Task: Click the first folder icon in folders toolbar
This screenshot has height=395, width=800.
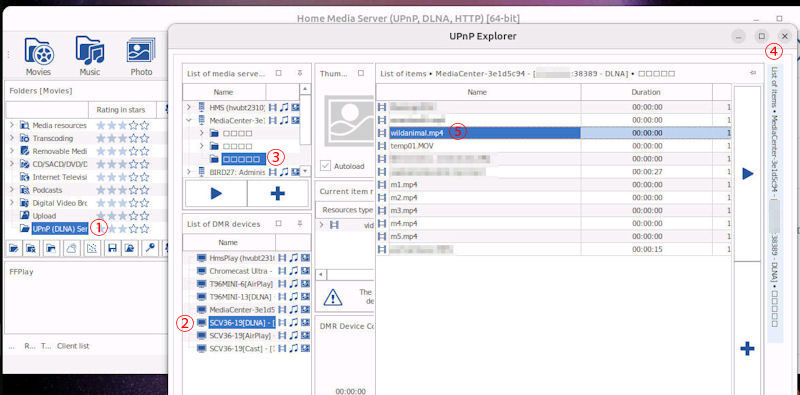Action: (x=14, y=249)
